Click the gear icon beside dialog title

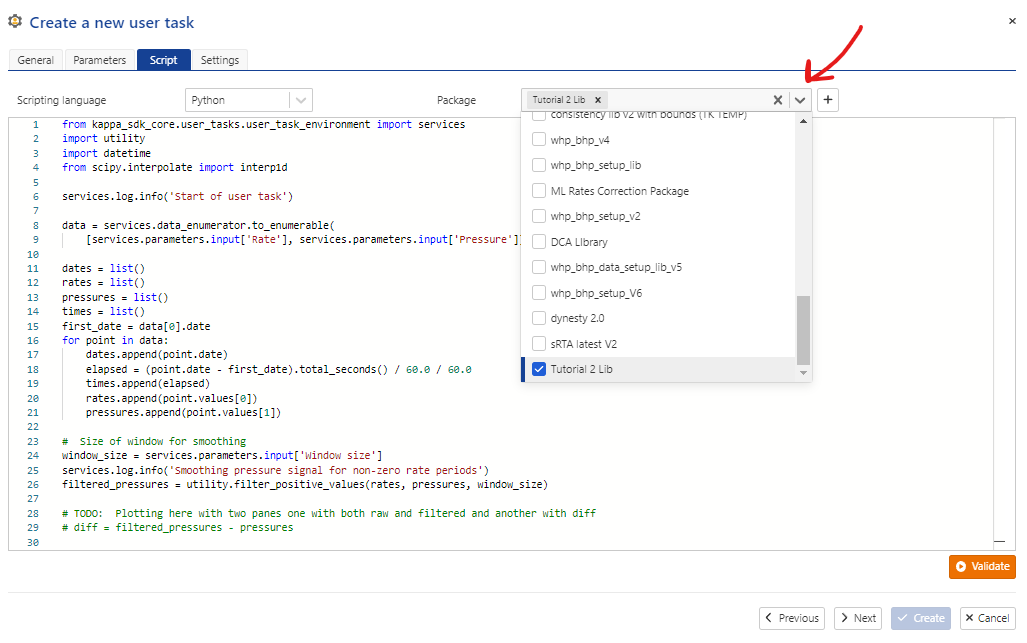pyautogui.click(x=15, y=21)
